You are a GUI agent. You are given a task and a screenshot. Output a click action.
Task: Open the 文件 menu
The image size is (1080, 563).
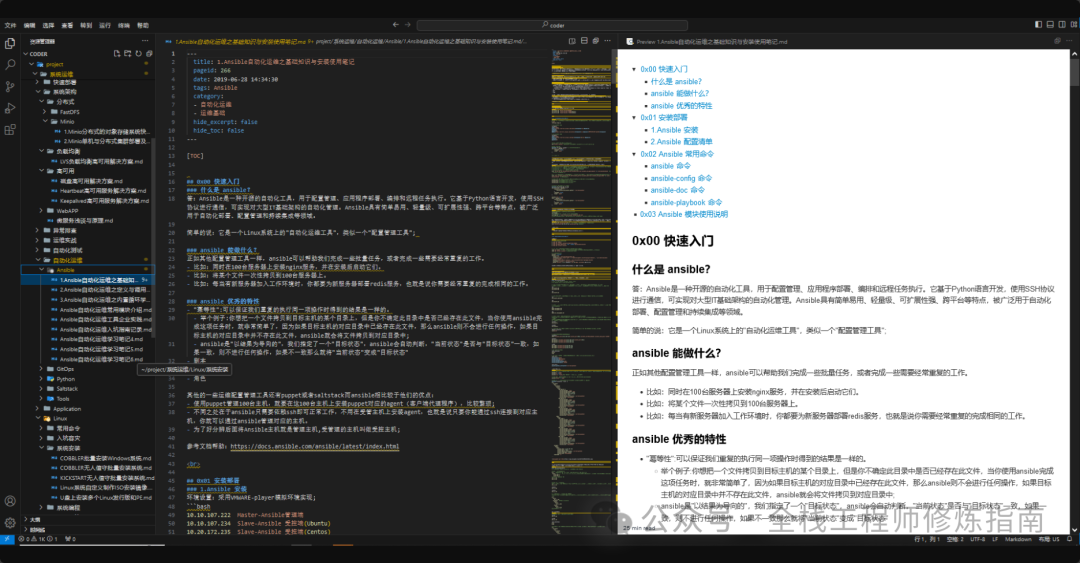click(10, 25)
